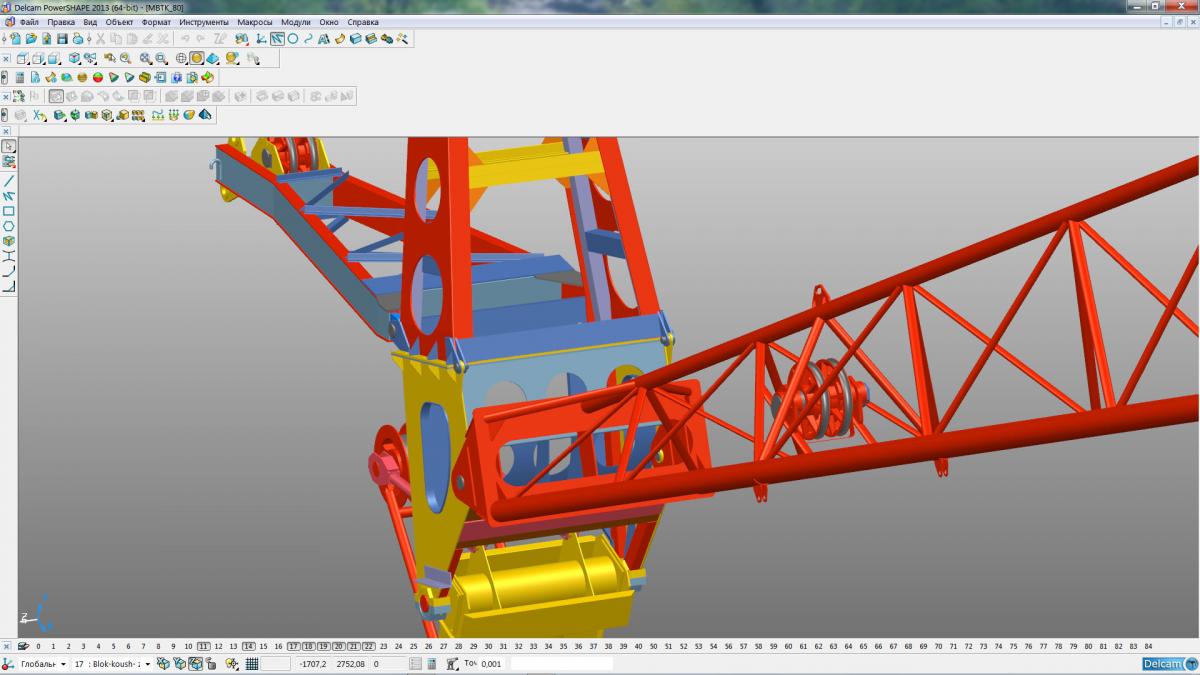
Task: Open the Модули menu
Action: [x=296, y=21]
